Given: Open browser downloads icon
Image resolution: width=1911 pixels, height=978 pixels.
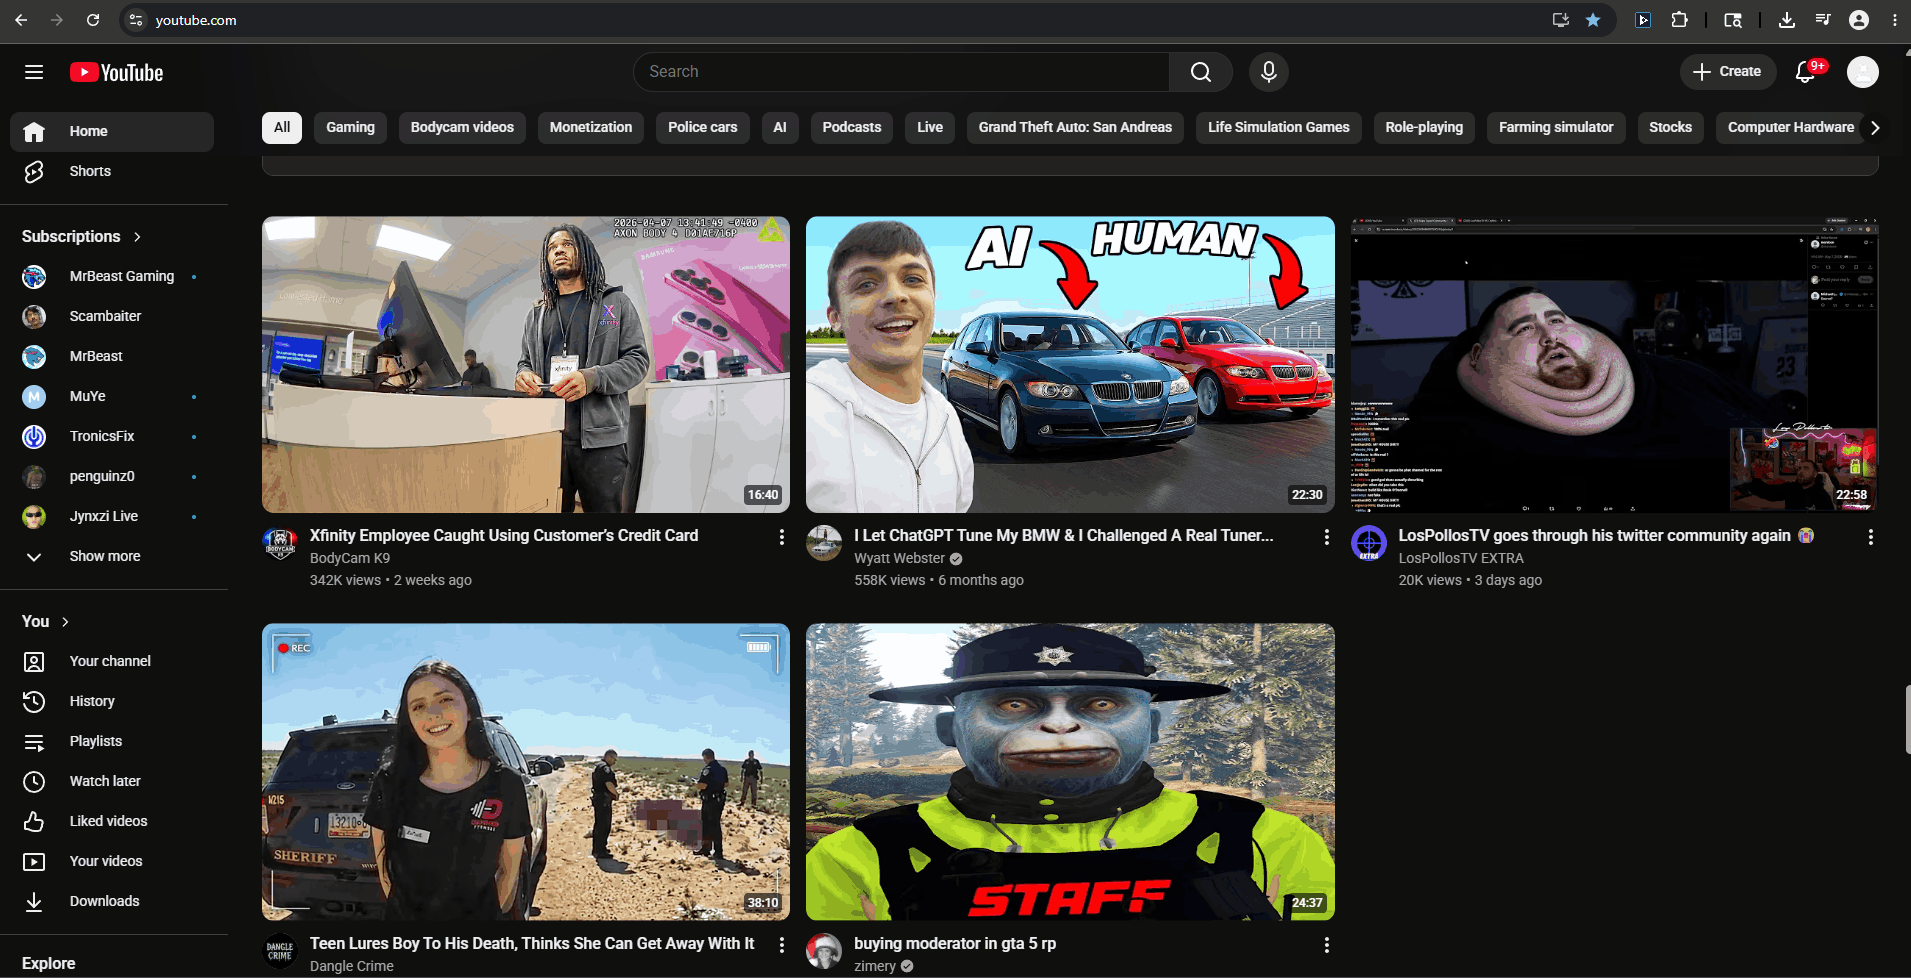Looking at the screenshot, I should 1787,20.
